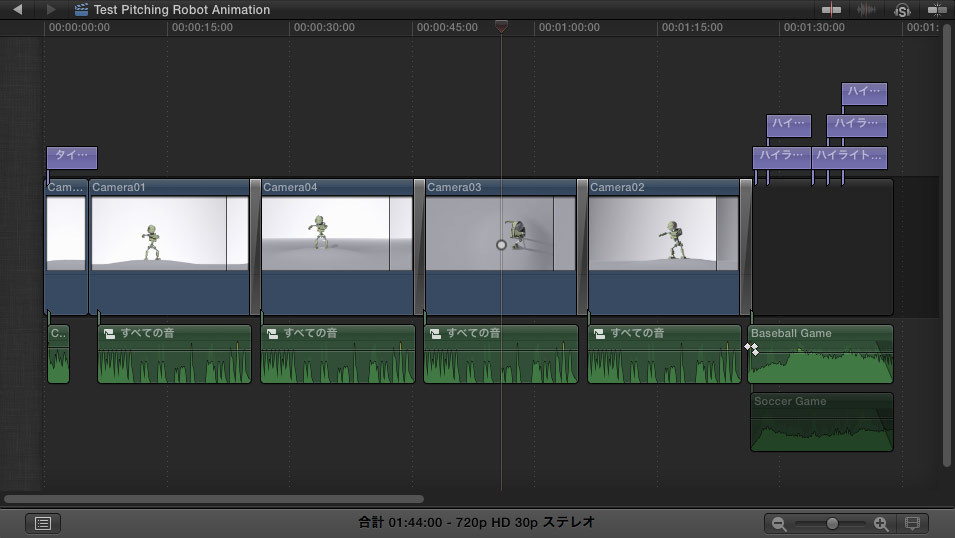Select the first short Cam... clip
Image resolution: width=955 pixels, height=538 pixels.
(x=66, y=247)
